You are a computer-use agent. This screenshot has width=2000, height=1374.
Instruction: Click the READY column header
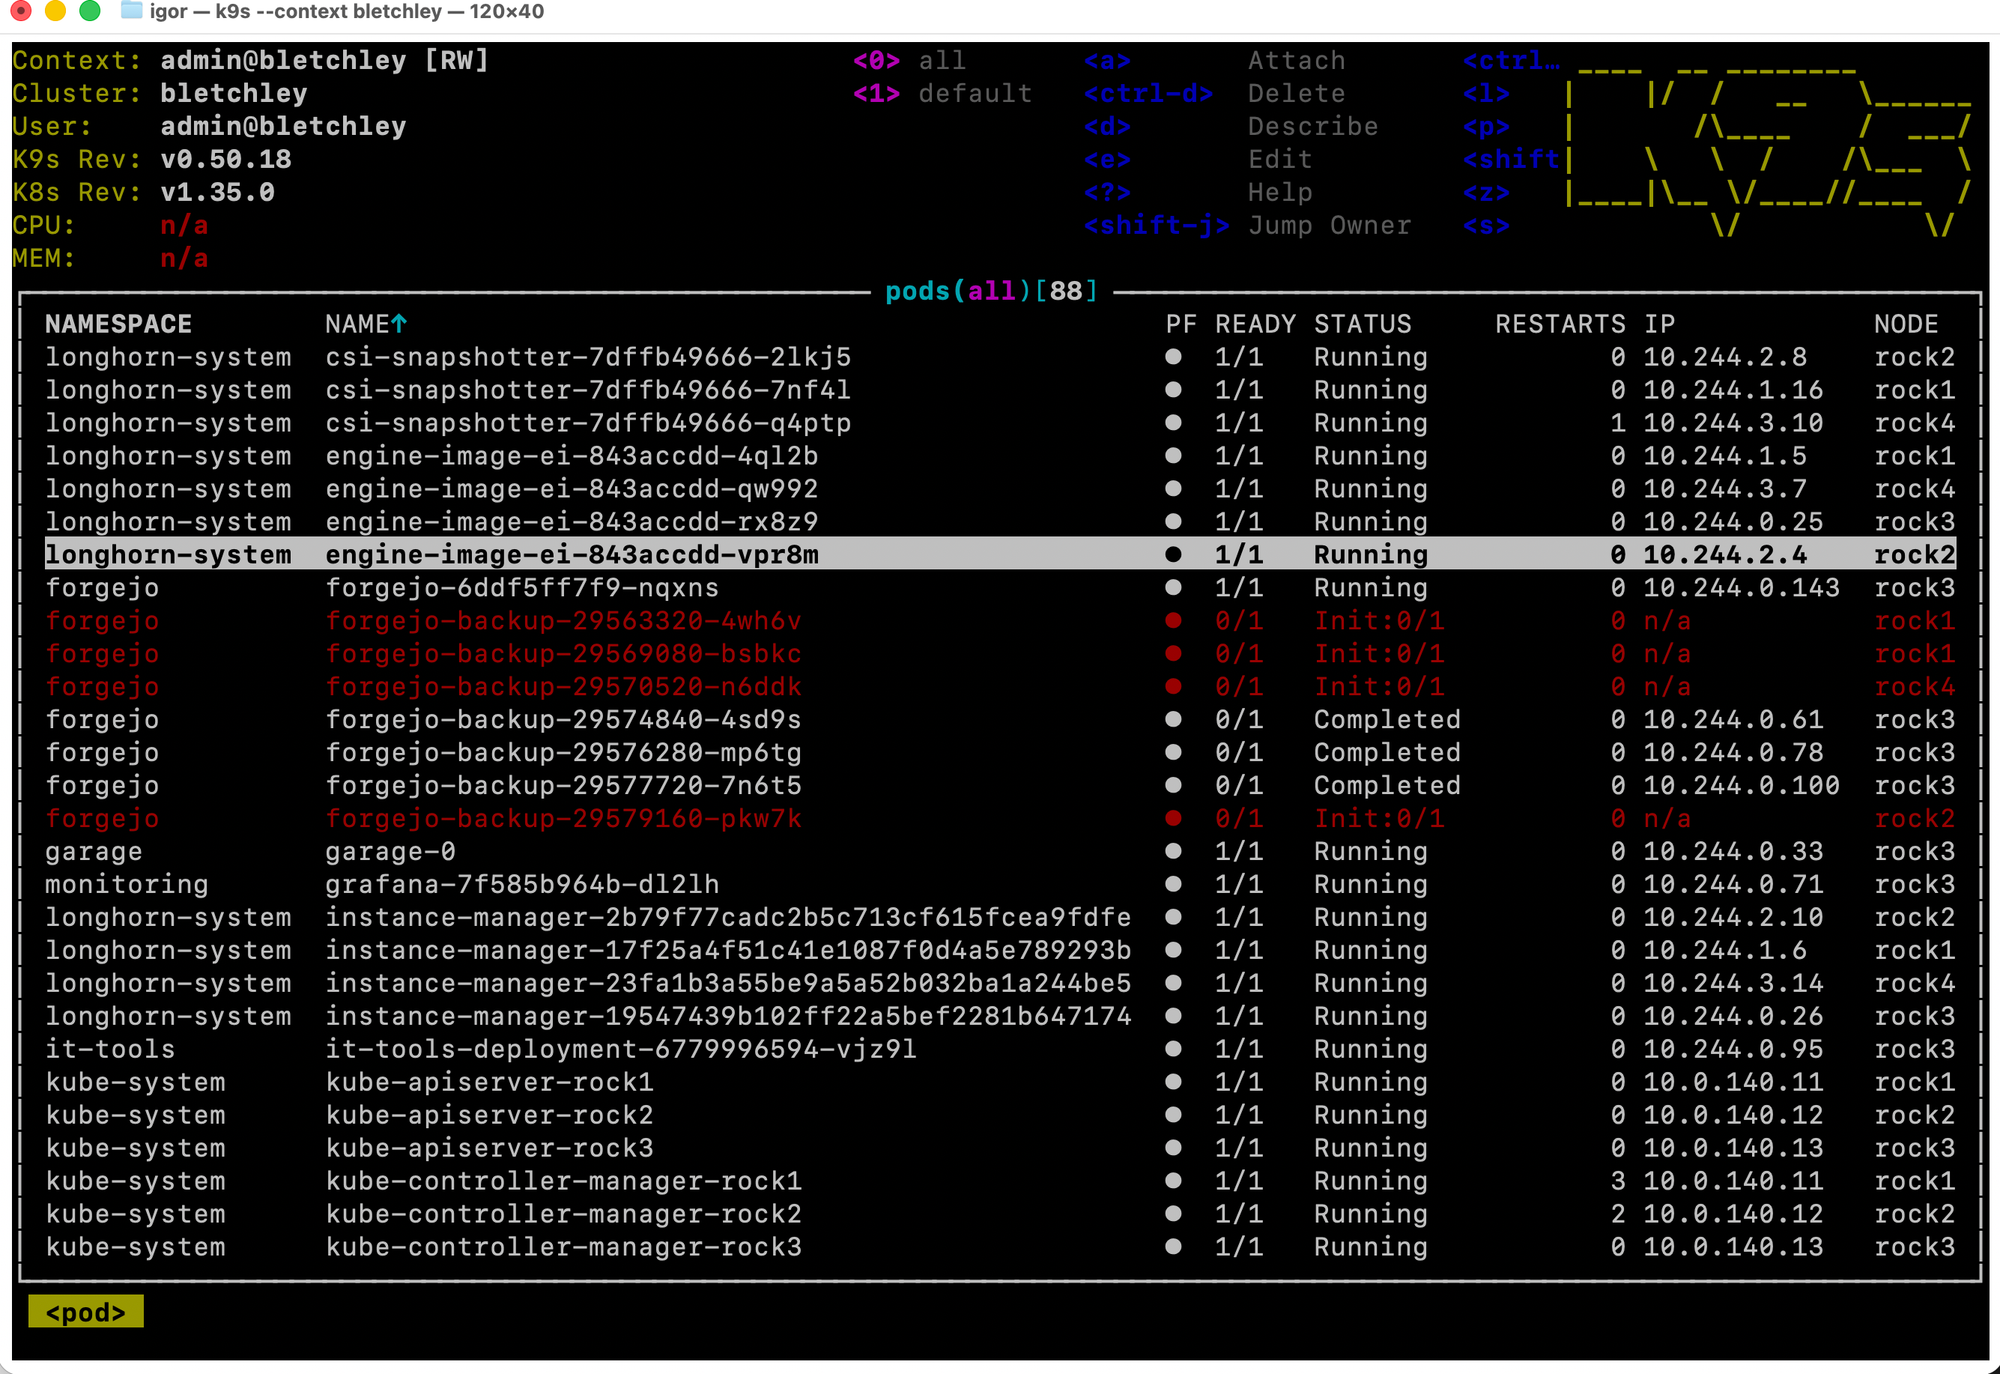point(1255,324)
